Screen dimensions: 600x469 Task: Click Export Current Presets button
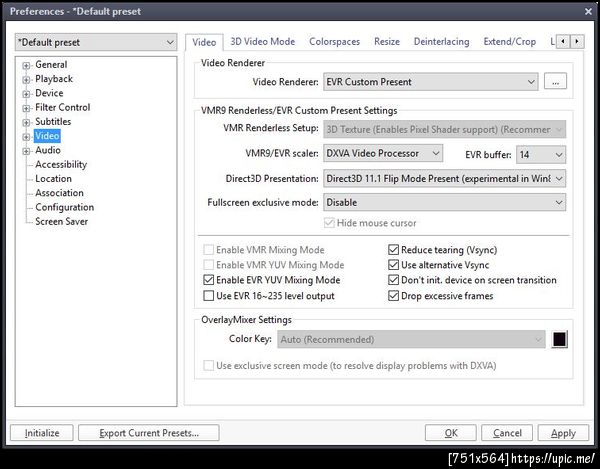149,433
